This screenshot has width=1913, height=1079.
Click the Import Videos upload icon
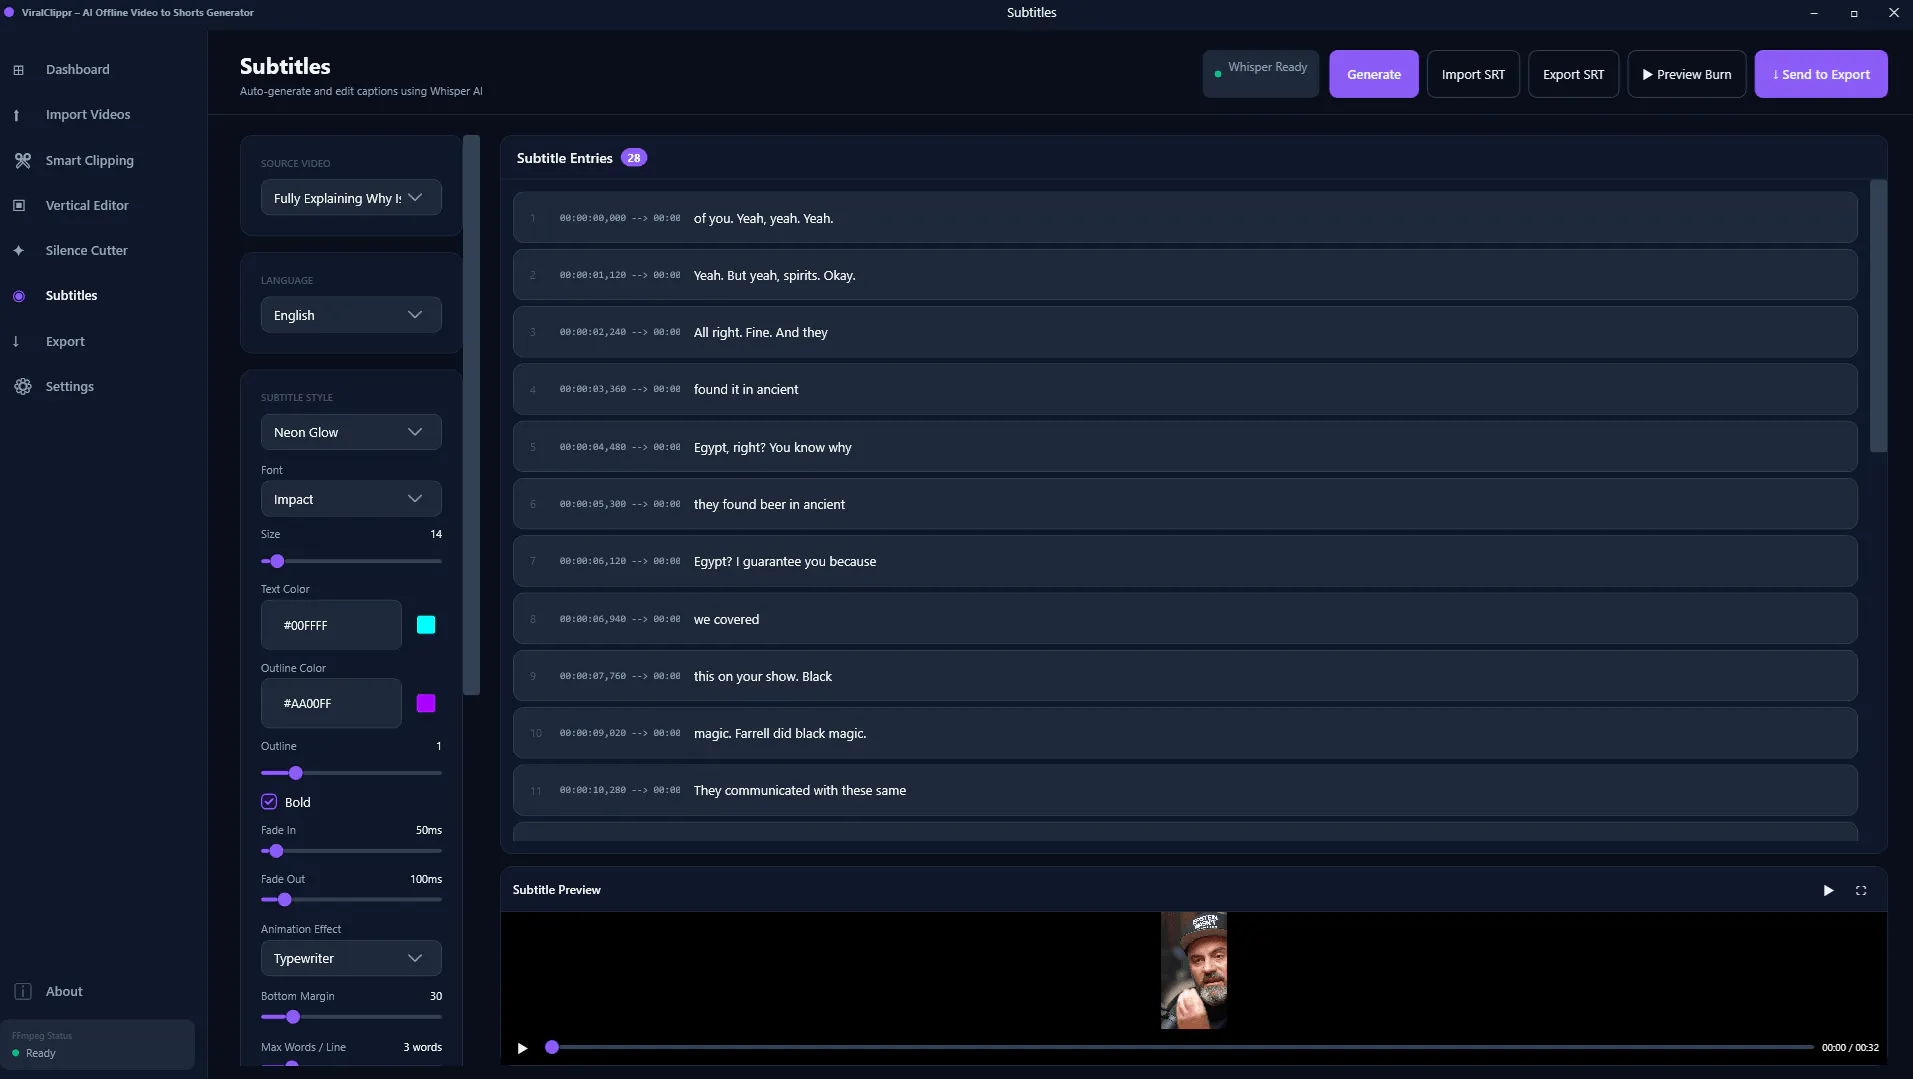click(x=17, y=115)
